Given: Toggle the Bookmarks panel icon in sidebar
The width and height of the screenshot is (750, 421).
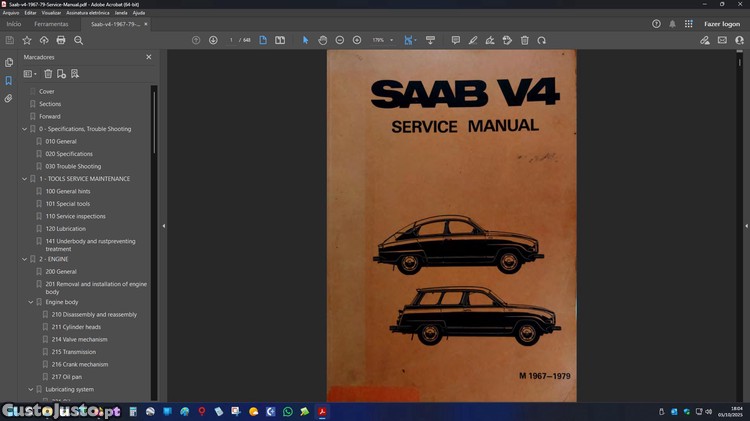Looking at the screenshot, I should point(9,81).
